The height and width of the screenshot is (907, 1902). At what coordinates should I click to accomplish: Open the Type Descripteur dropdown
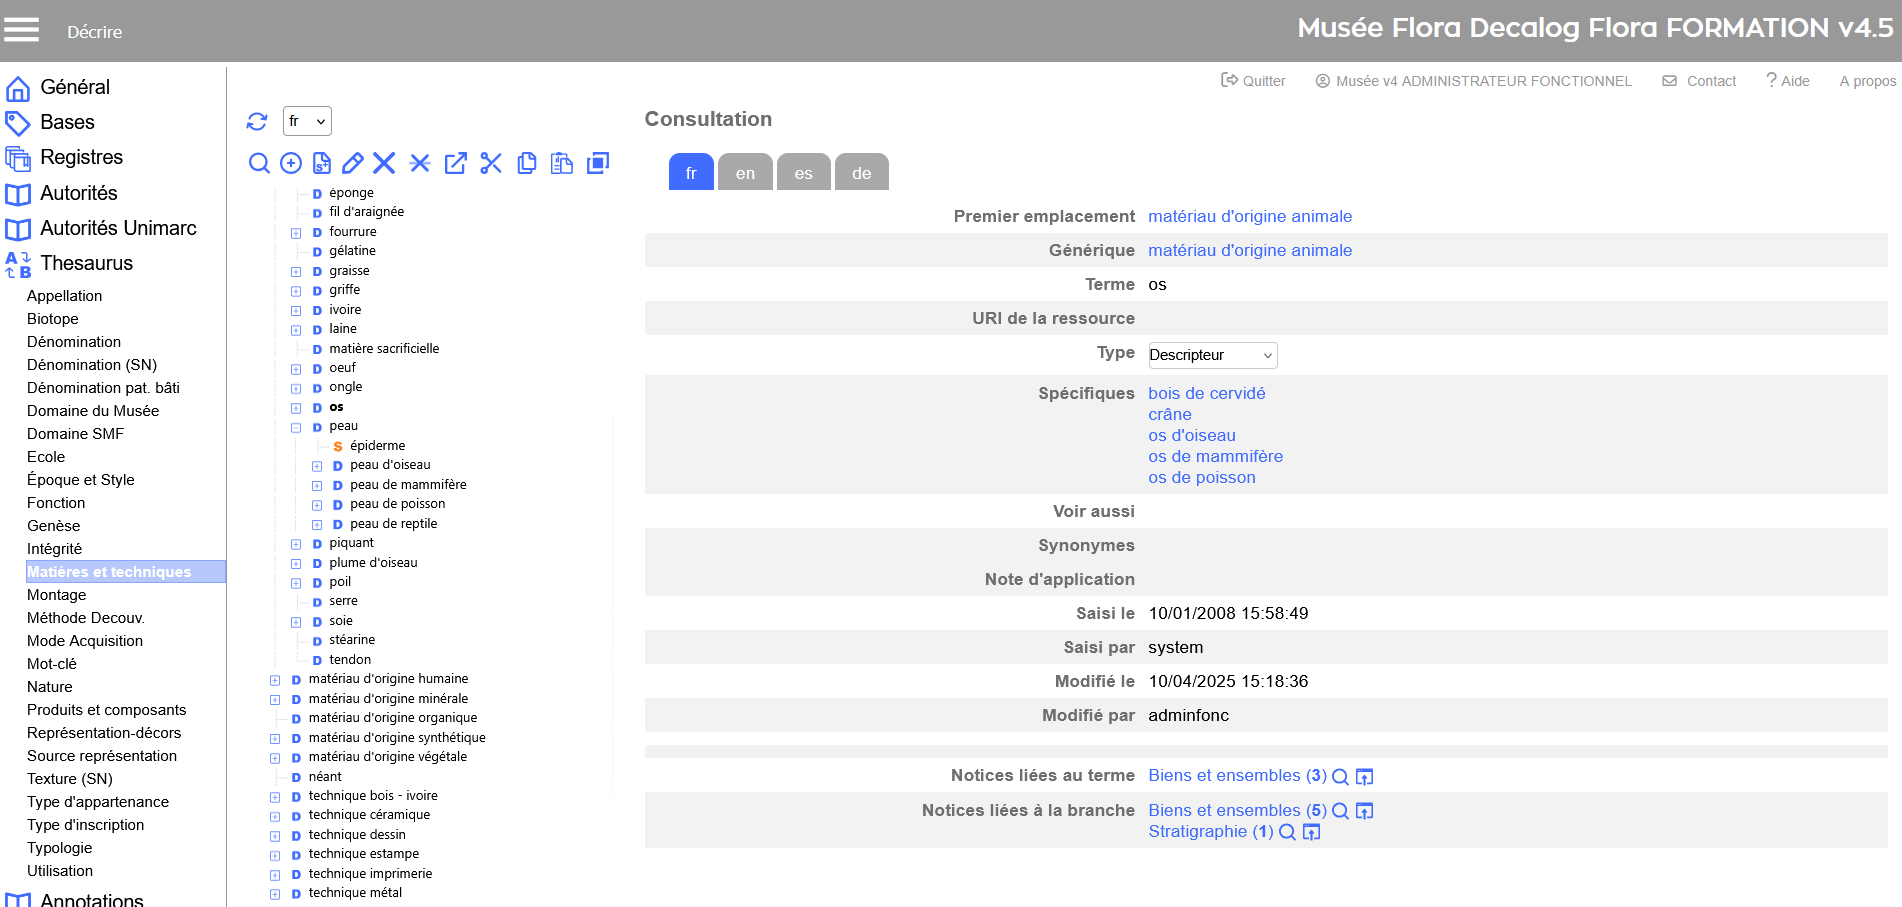[1212, 355]
